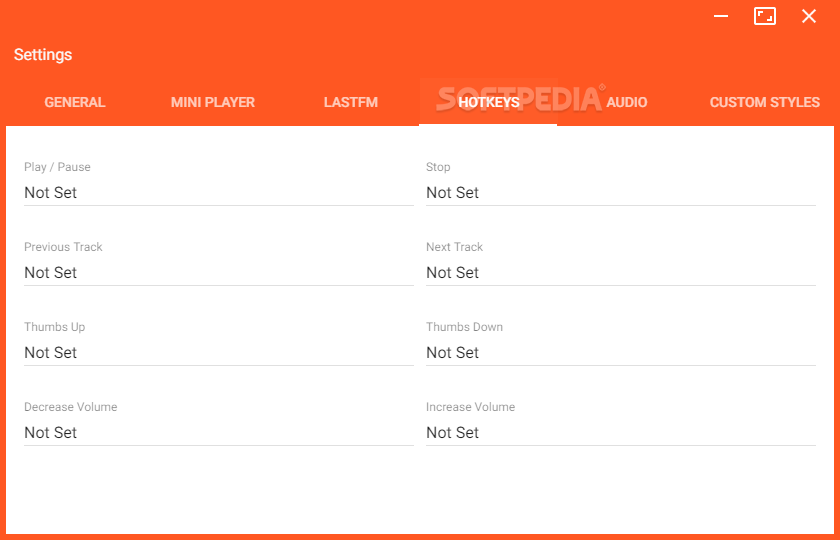Click the Increase Volume hotkey field
This screenshot has height=540, width=840.
[620, 432]
